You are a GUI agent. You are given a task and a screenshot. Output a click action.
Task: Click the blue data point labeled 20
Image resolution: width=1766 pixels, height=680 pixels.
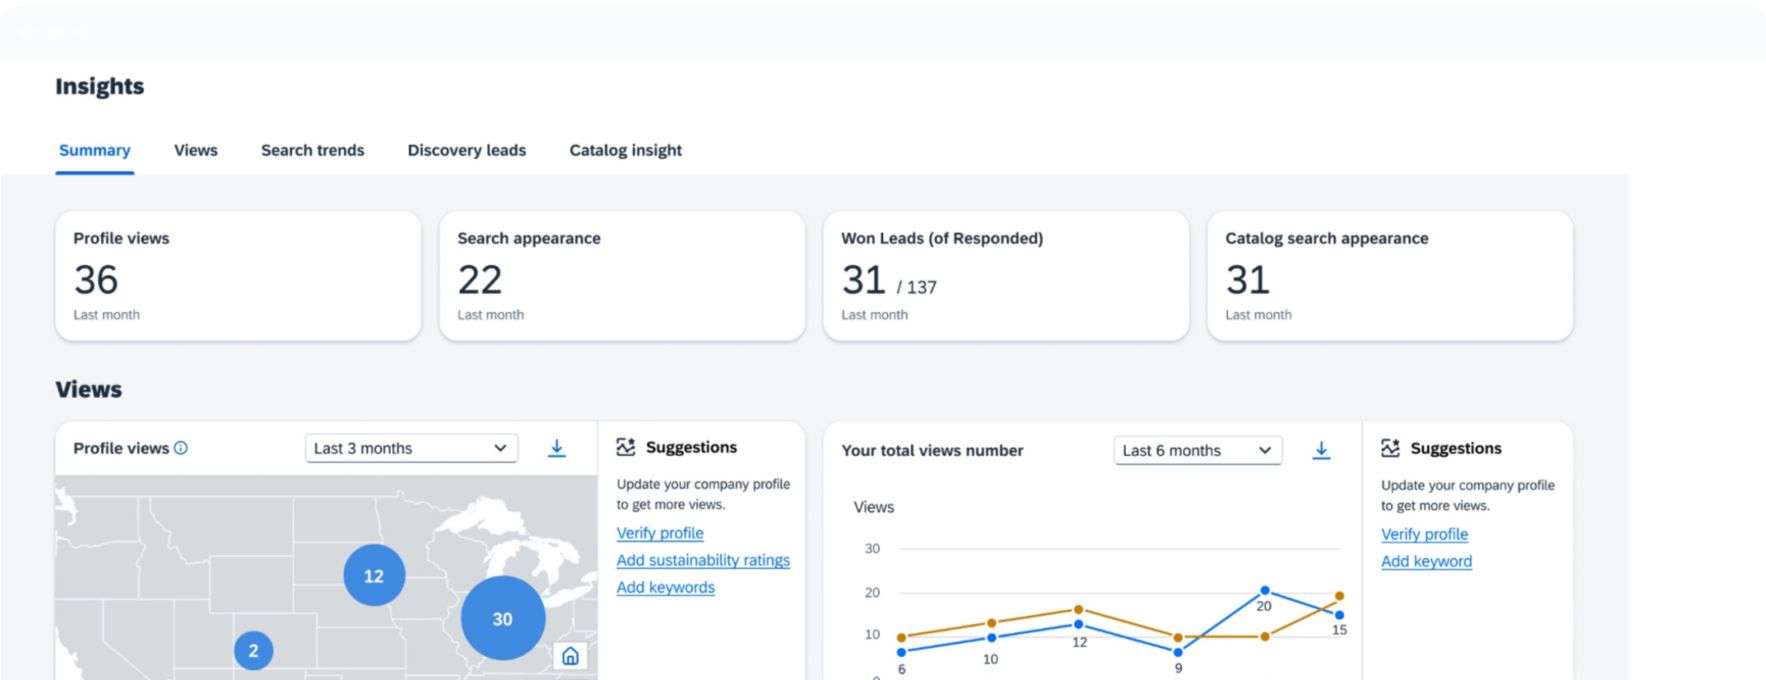point(1265,590)
